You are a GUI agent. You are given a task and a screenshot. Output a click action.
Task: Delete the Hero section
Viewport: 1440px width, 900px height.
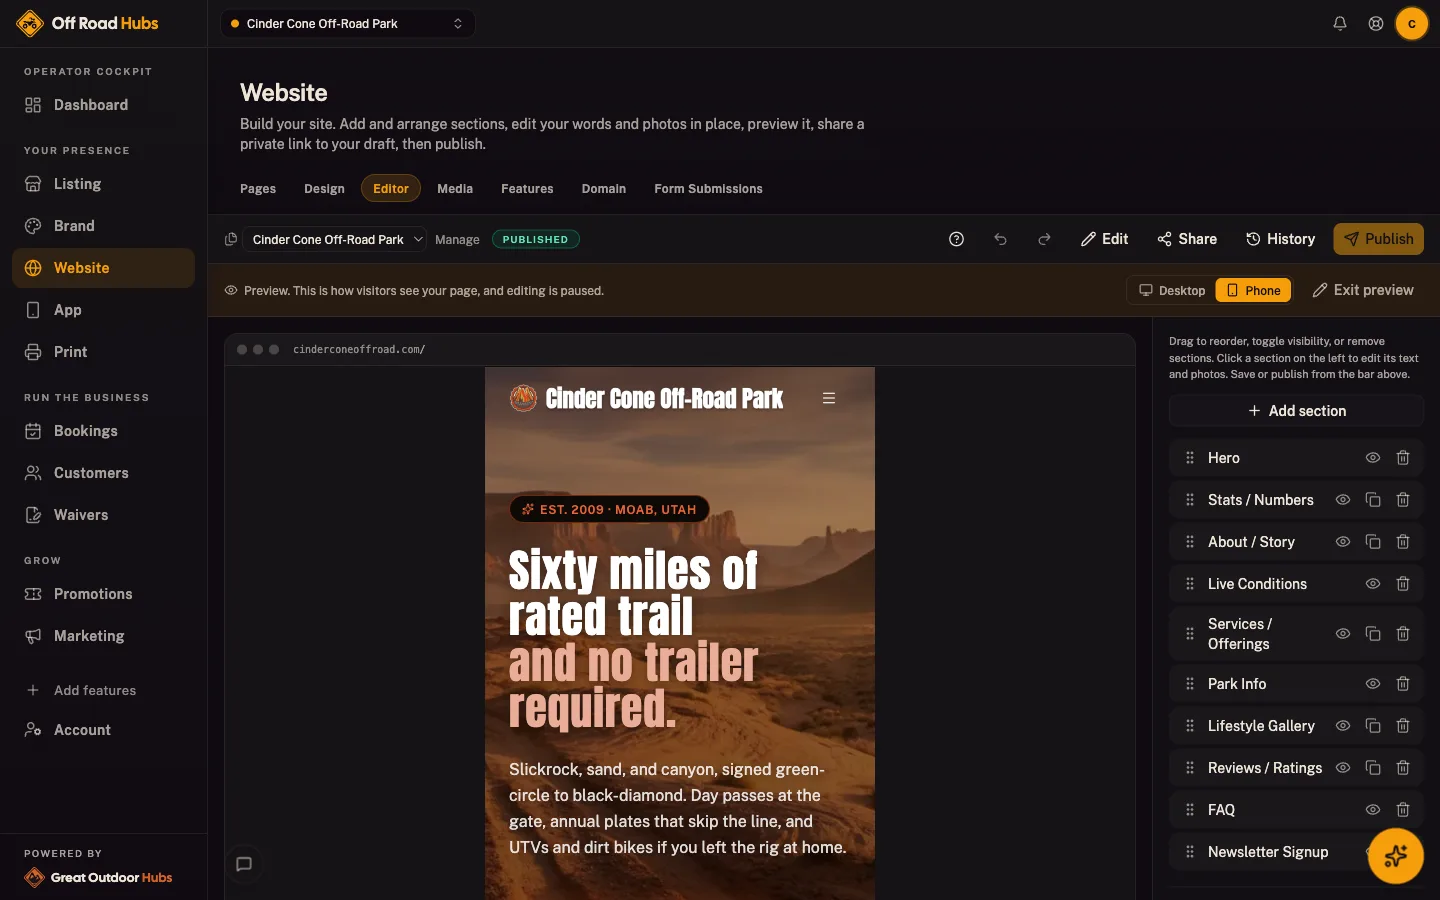(1403, 458)
